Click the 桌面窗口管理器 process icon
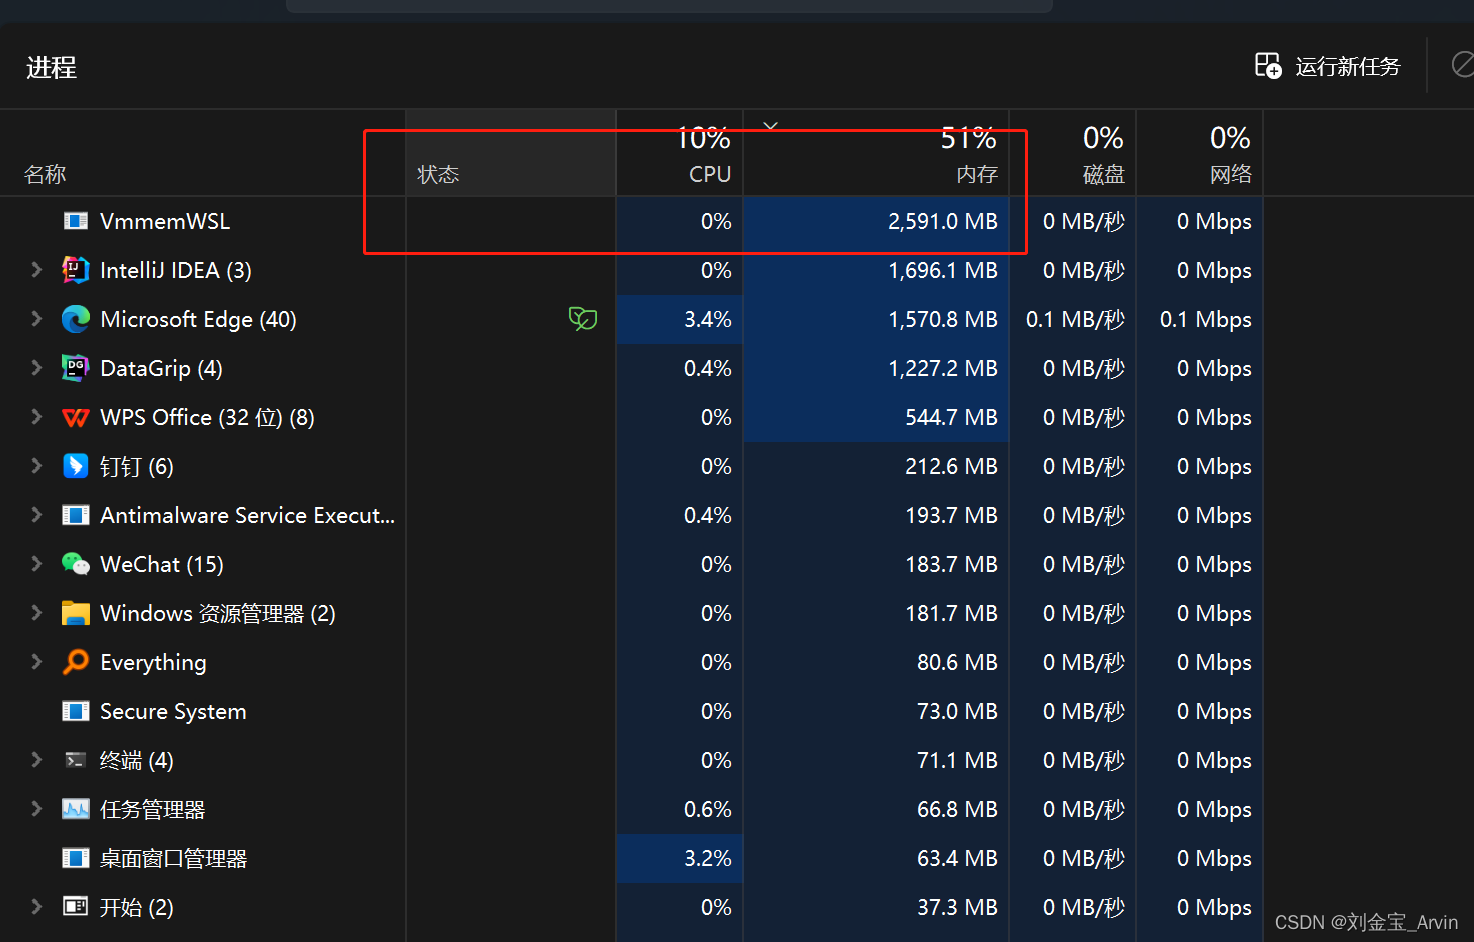1474x942 pixels. point(76,858)
